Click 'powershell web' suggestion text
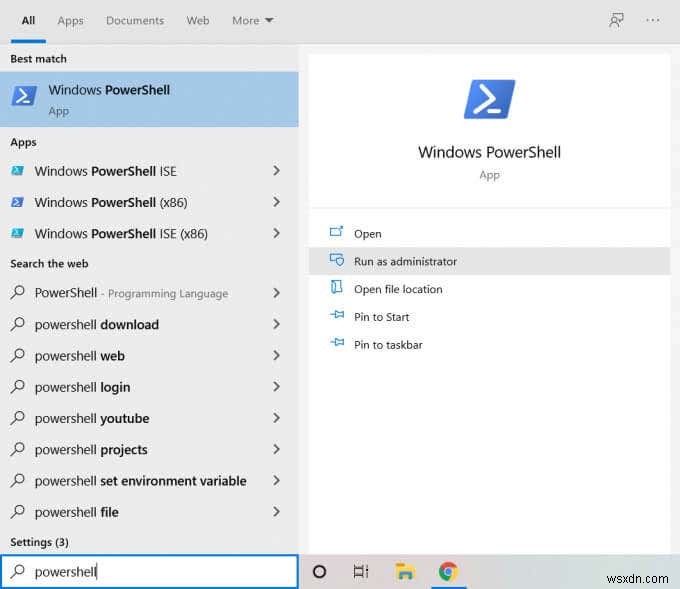 click(80, 356)
